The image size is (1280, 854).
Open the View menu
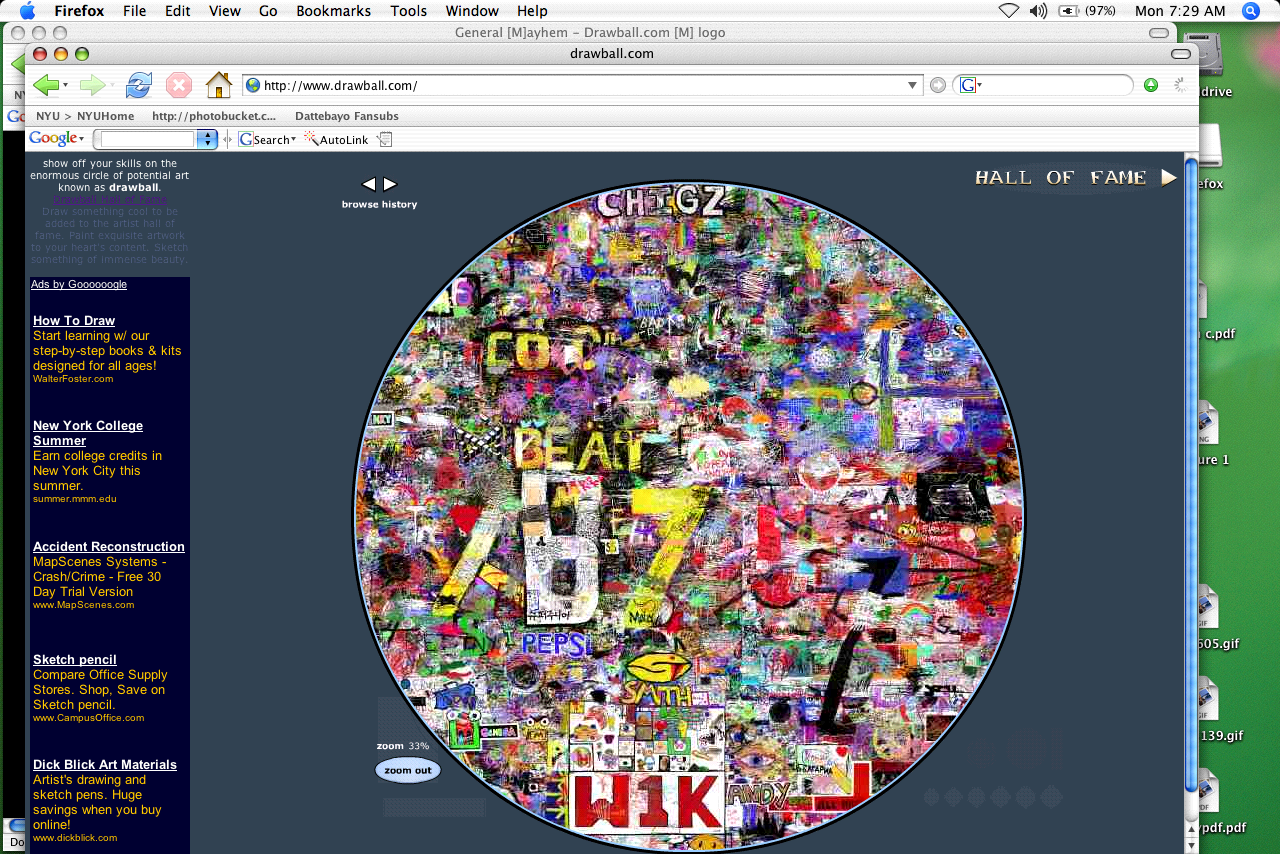[x=225, y=11]
